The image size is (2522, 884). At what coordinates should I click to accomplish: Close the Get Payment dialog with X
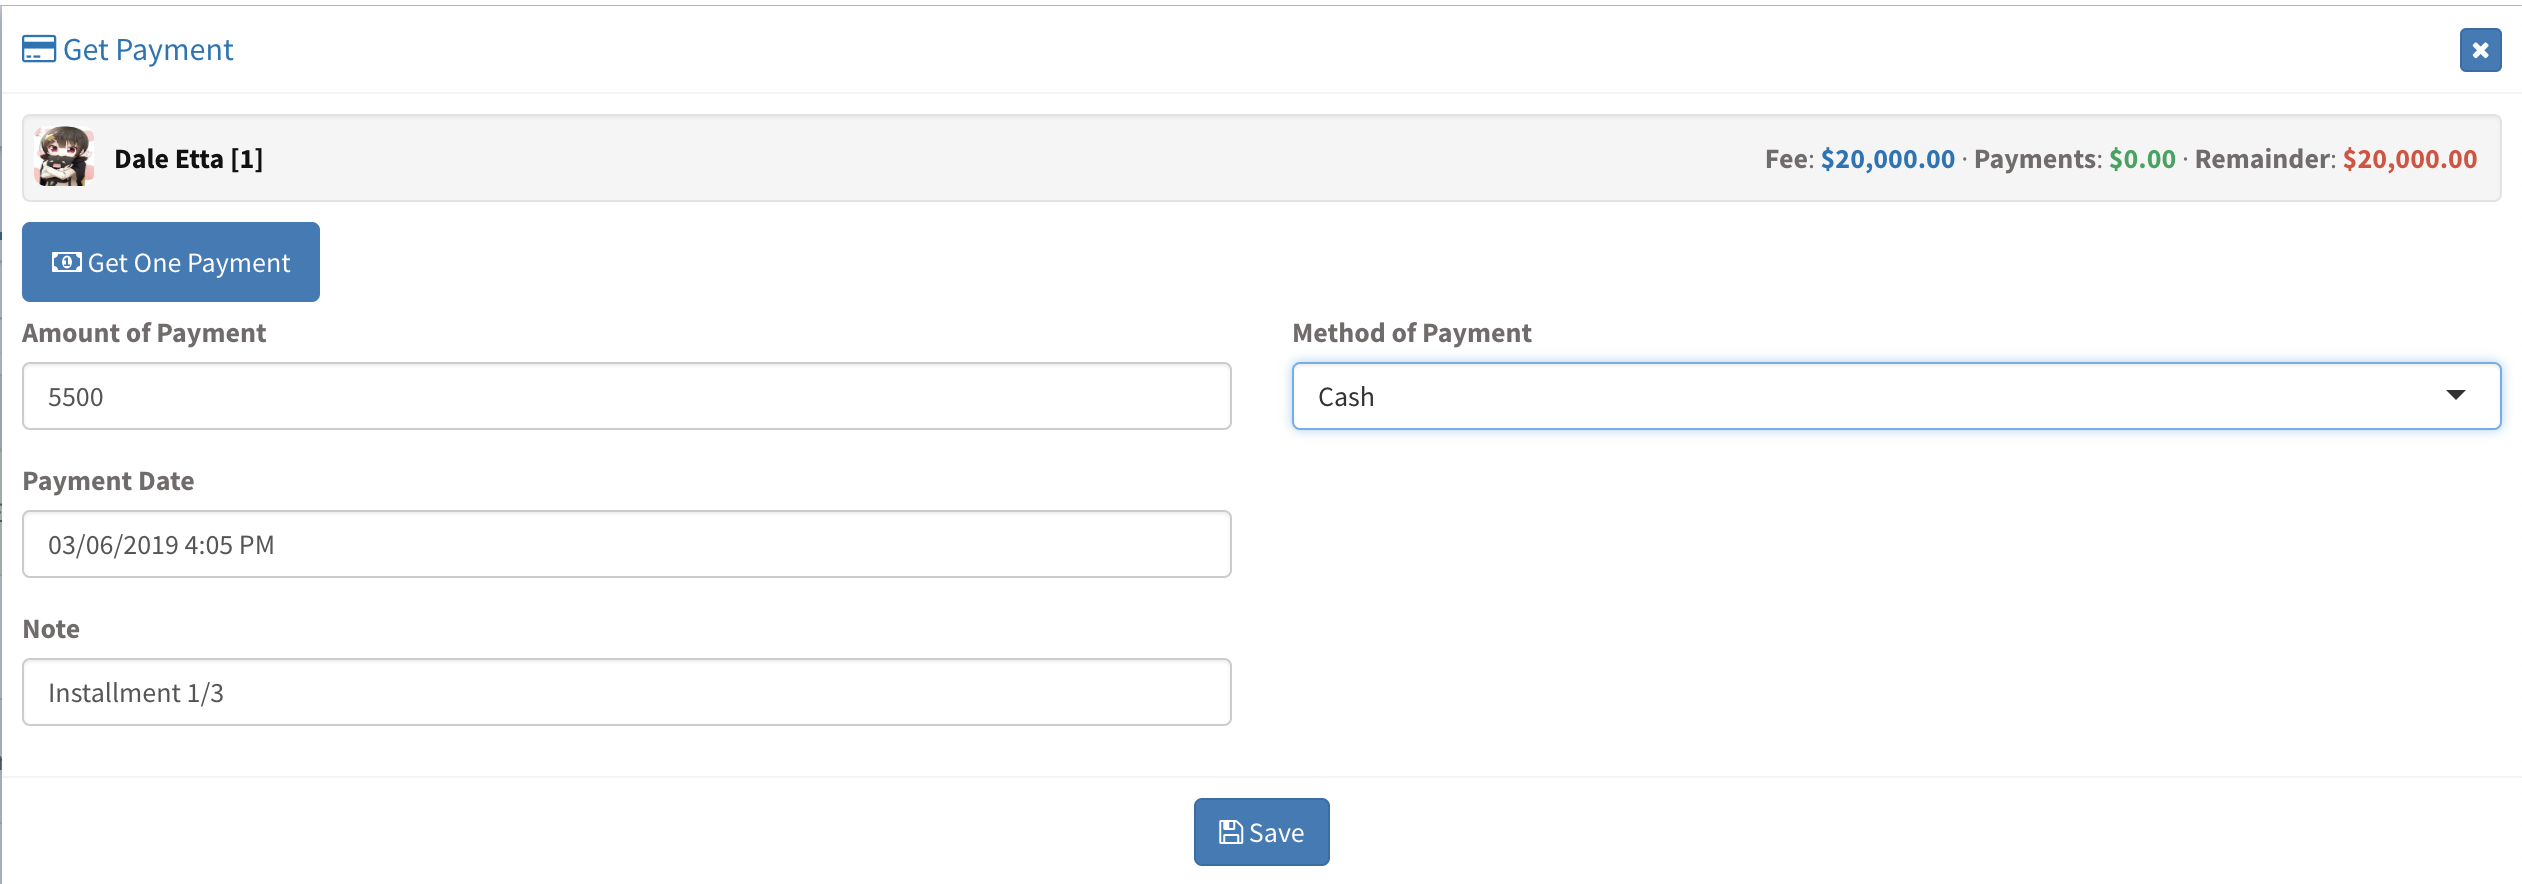click(2480, 50)
